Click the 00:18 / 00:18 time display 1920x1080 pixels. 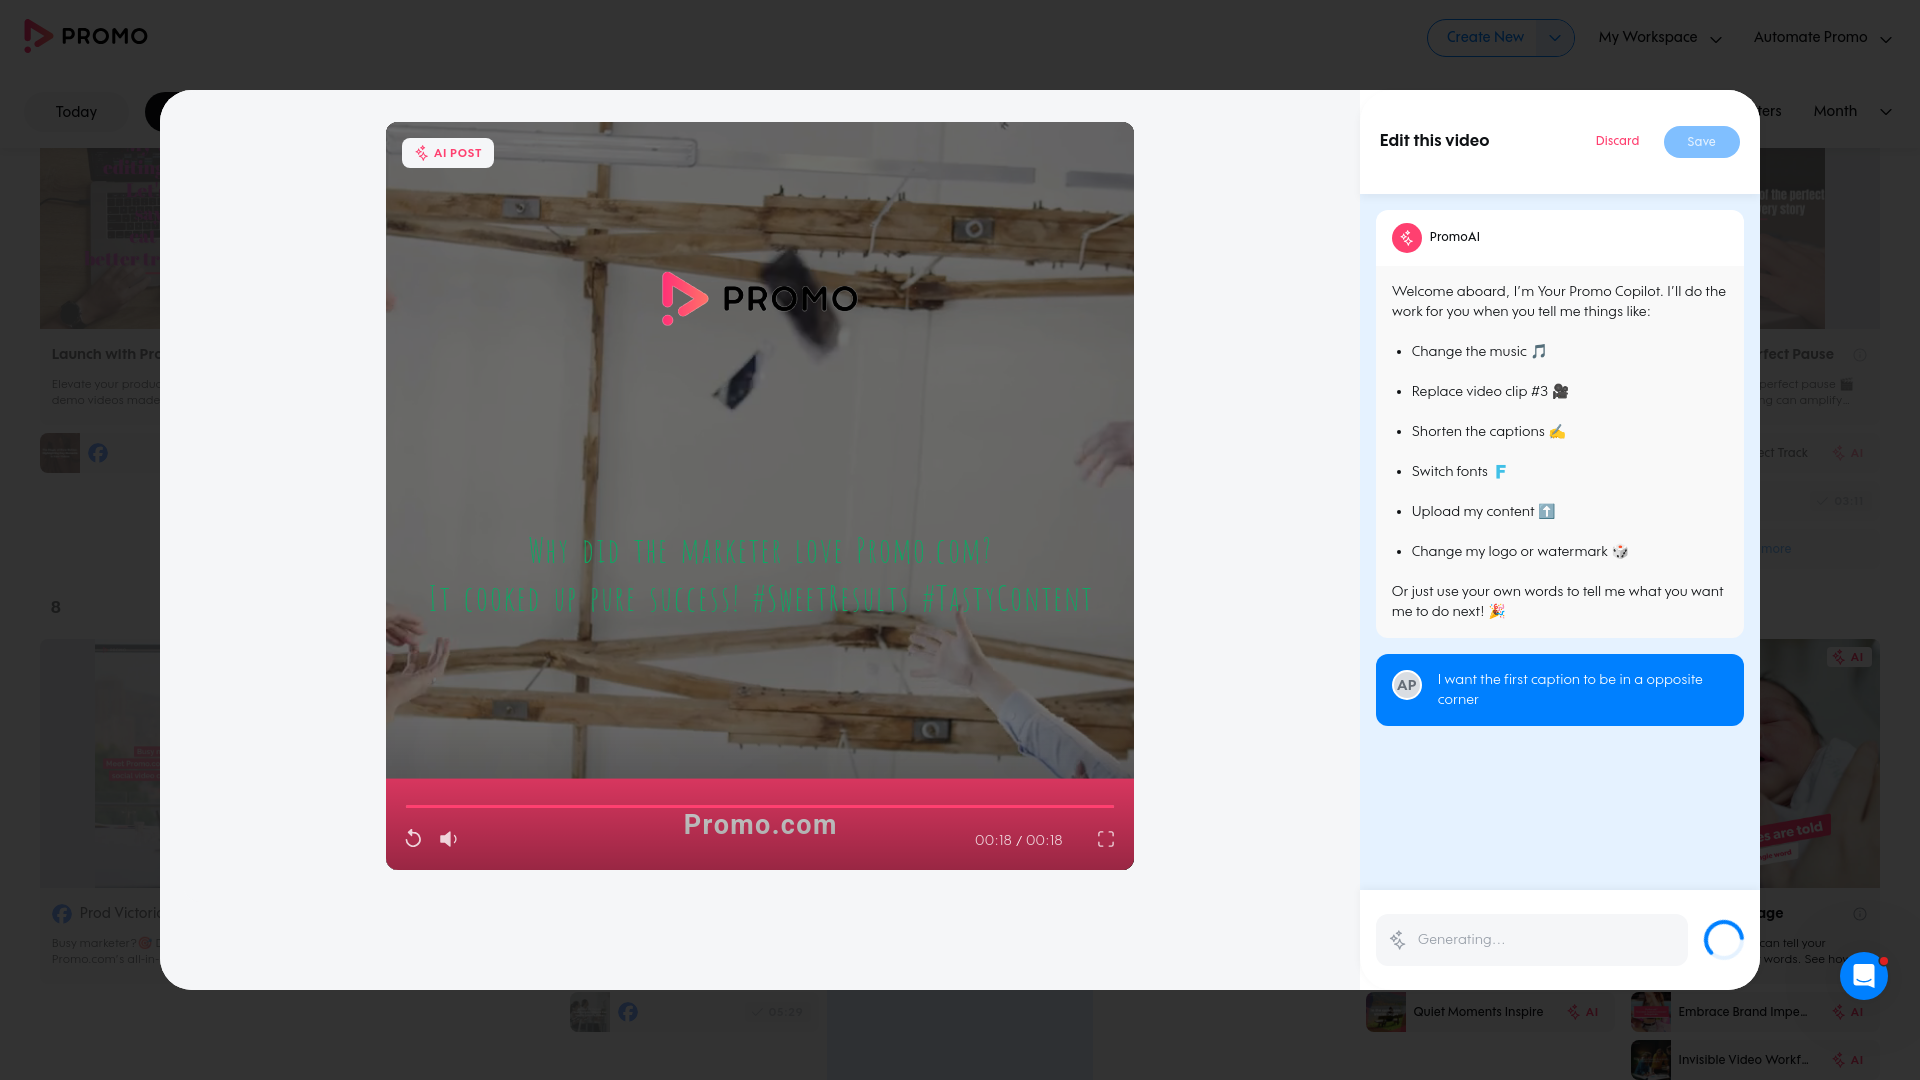point(1018,841)
